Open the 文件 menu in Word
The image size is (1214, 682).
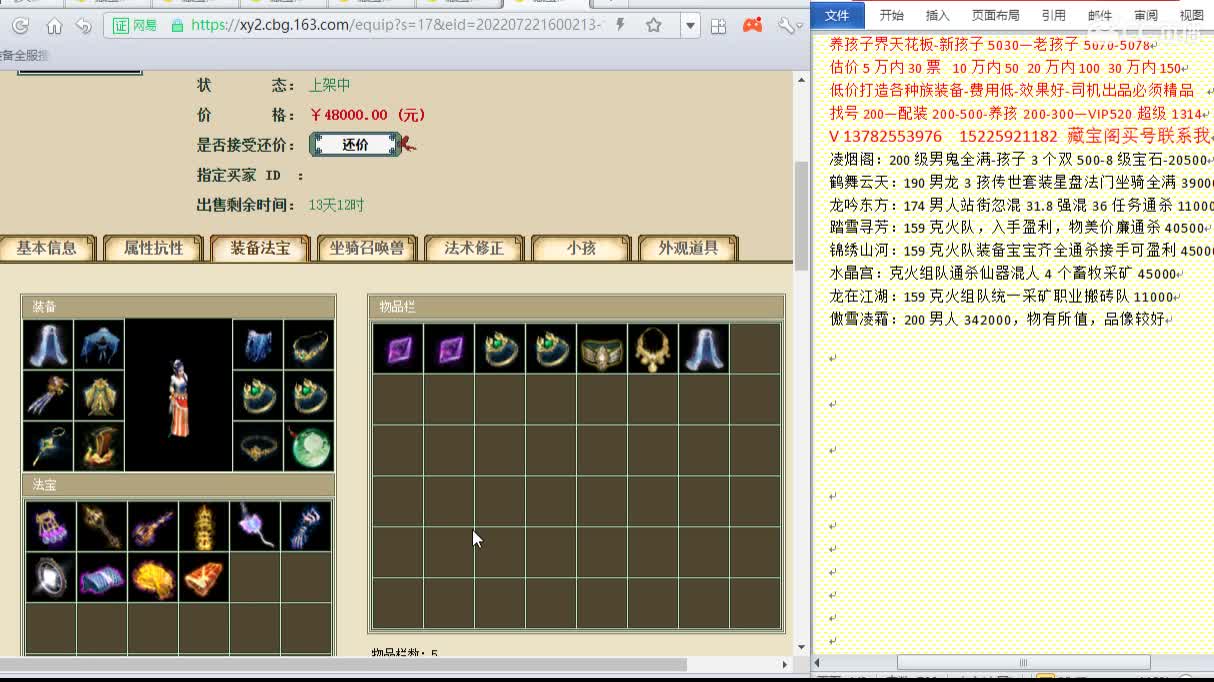(x=837, y=15)
